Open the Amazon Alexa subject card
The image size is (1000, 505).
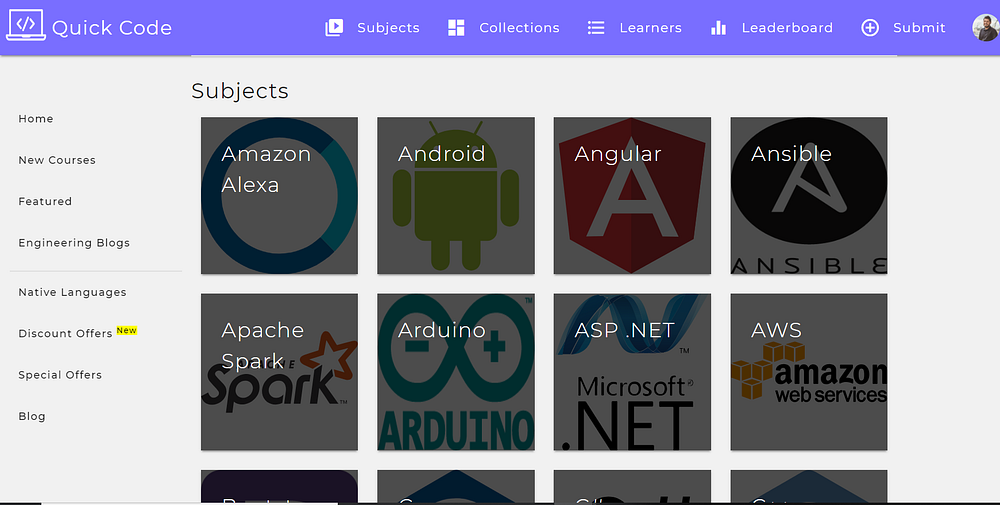[x=279, y=195]
